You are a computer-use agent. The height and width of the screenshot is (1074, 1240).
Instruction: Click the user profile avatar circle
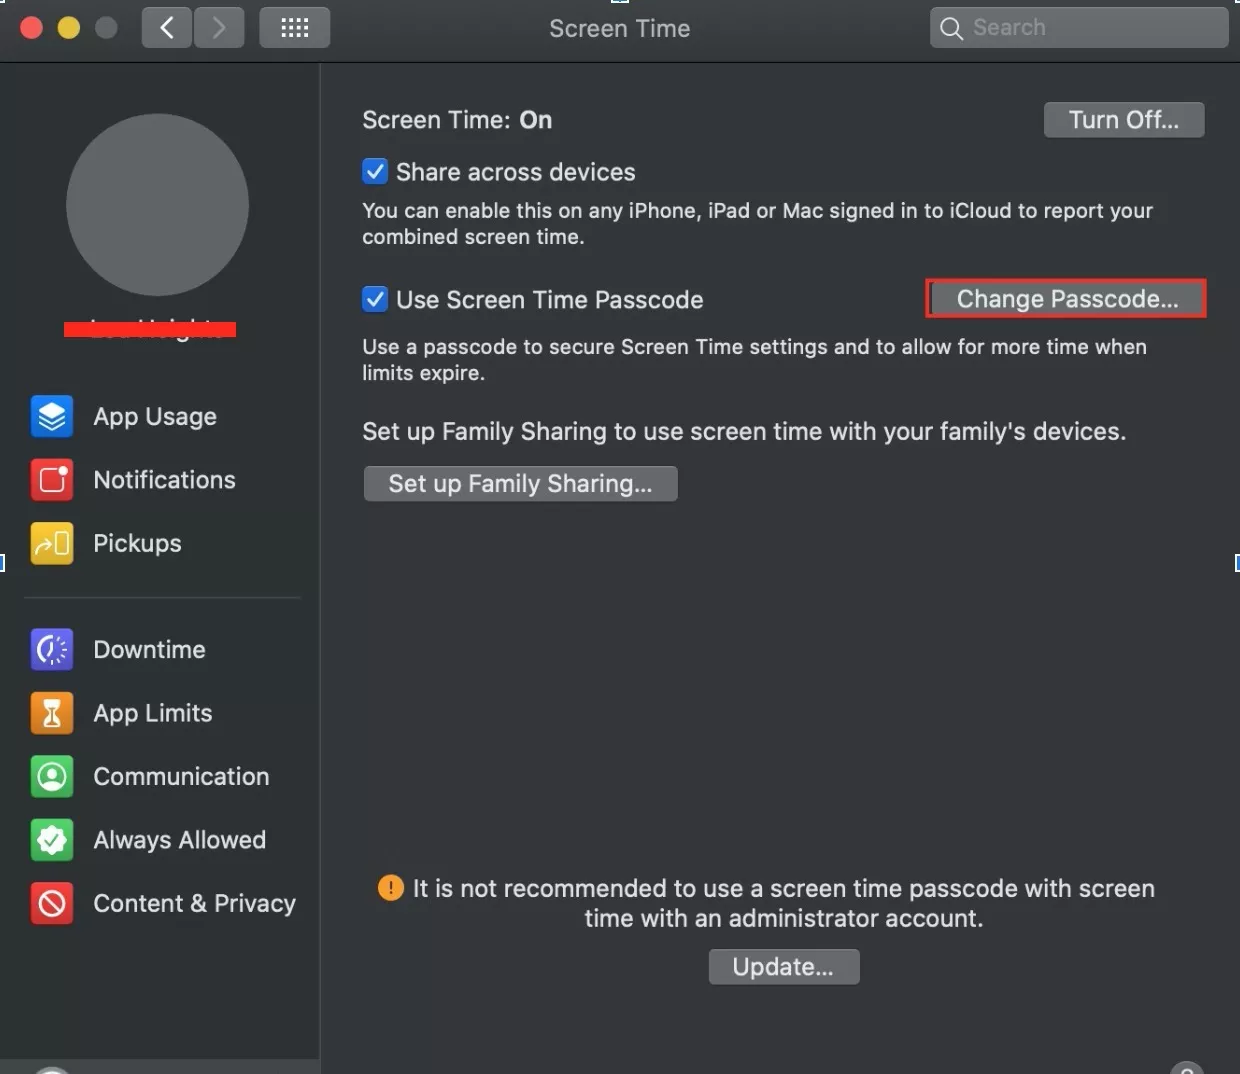tap(157, 205)
